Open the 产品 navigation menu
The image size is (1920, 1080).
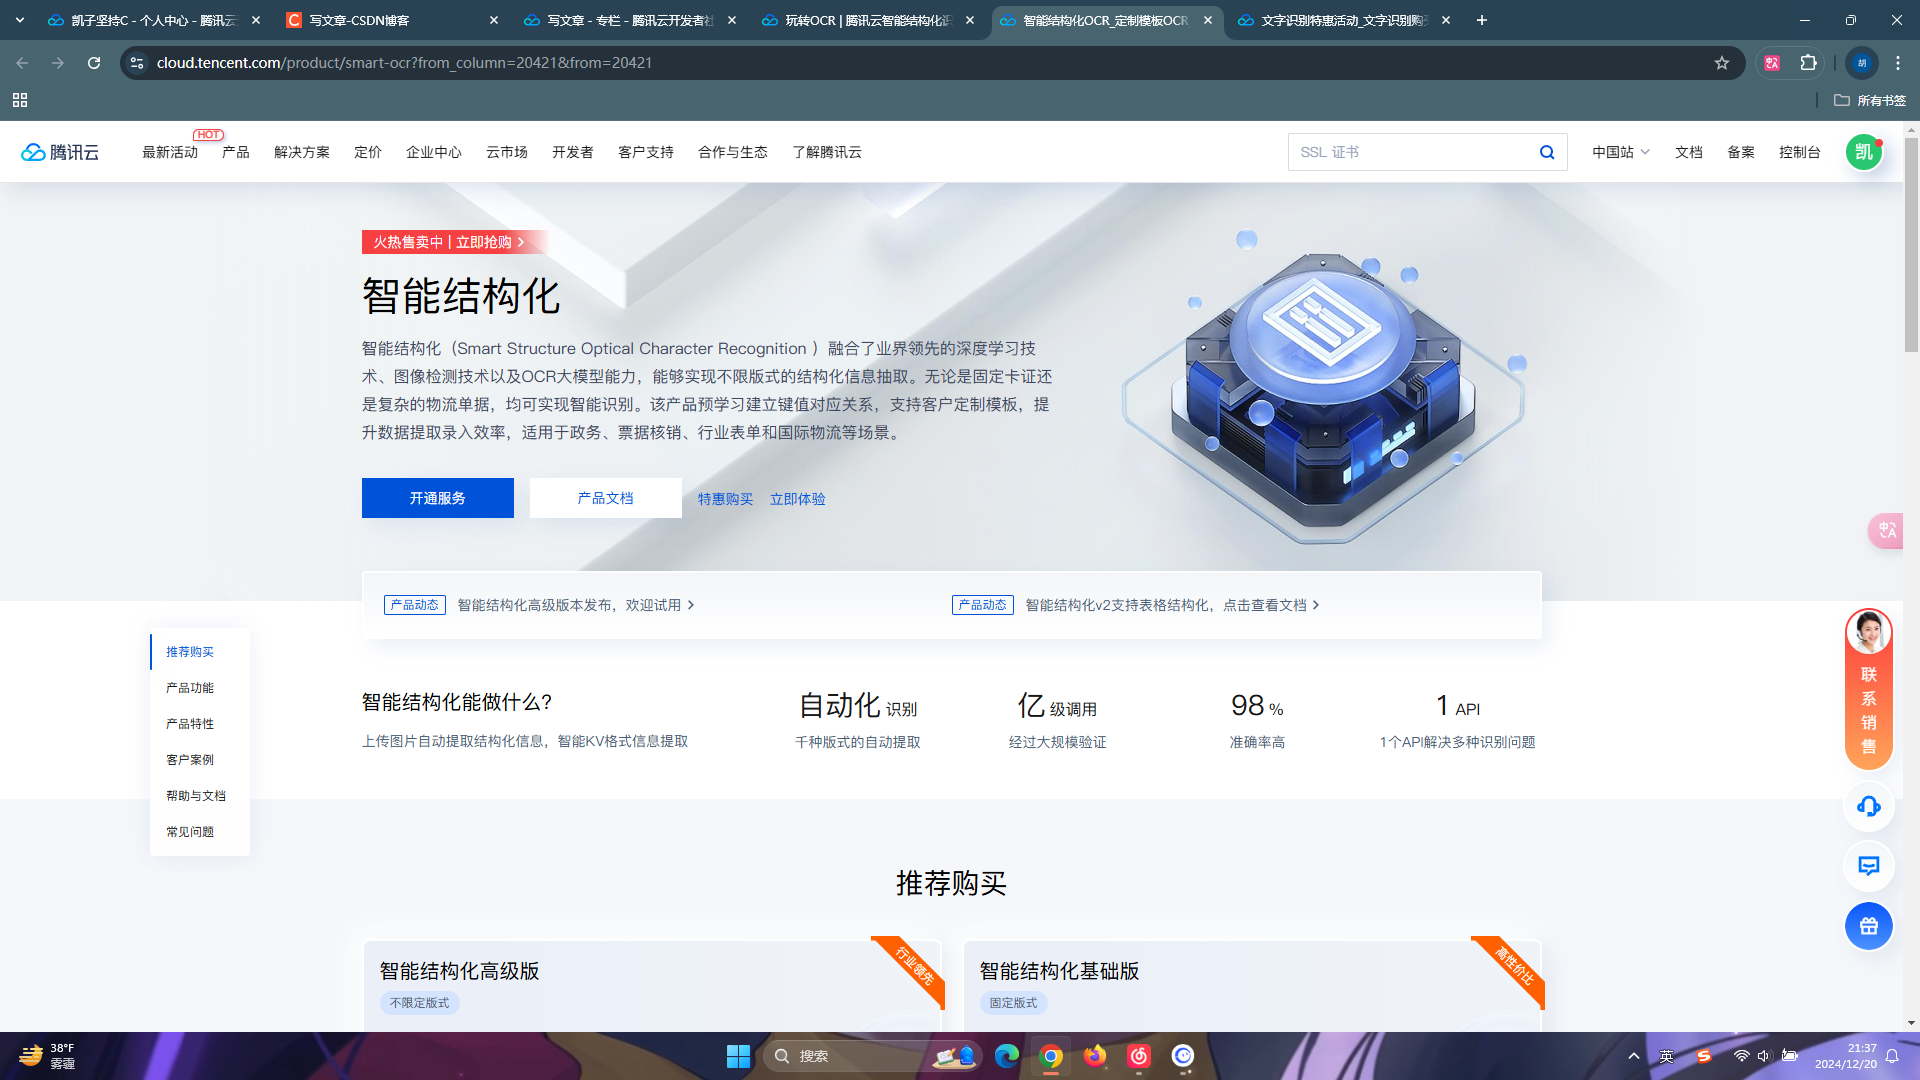[x=236, y=152]
